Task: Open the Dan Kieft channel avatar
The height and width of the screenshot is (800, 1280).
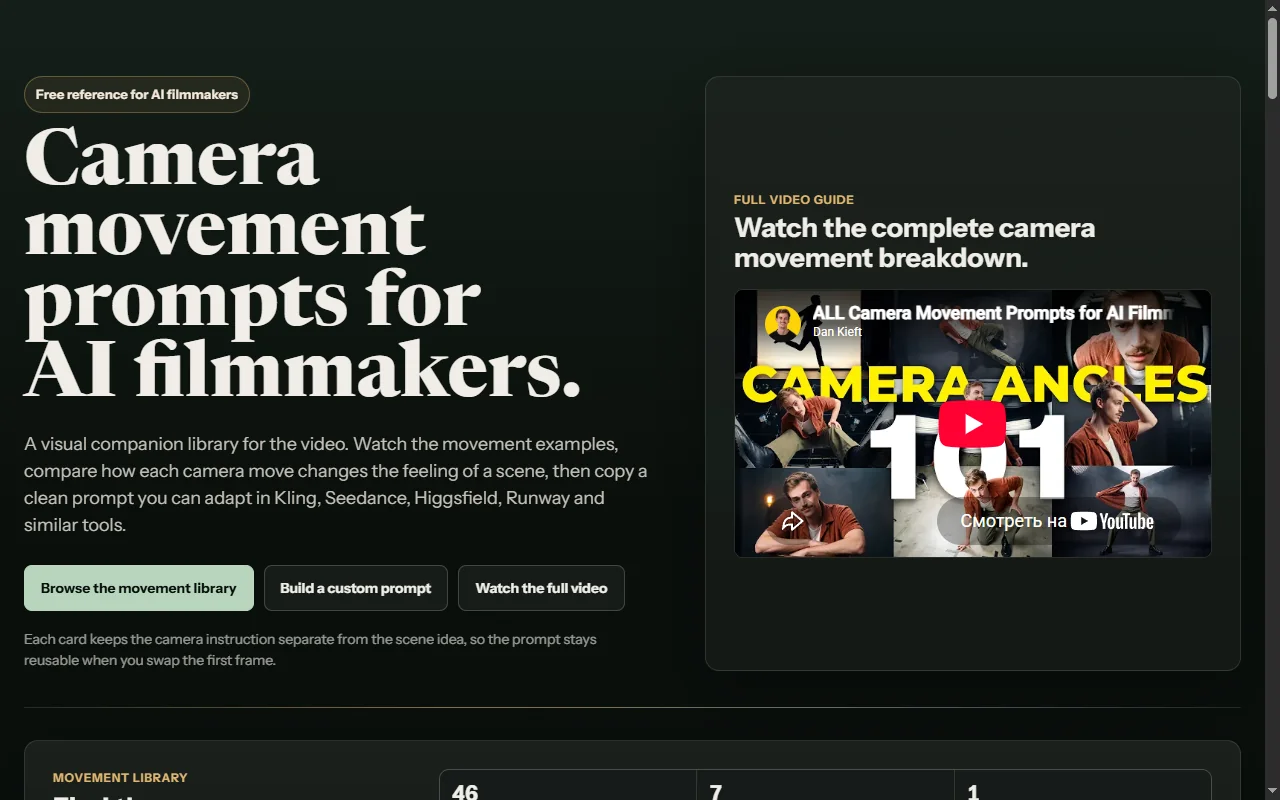Action: tap(782, 323)
